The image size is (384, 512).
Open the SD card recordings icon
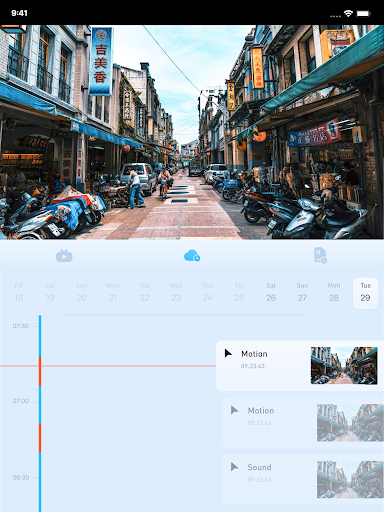coord(320,255)
